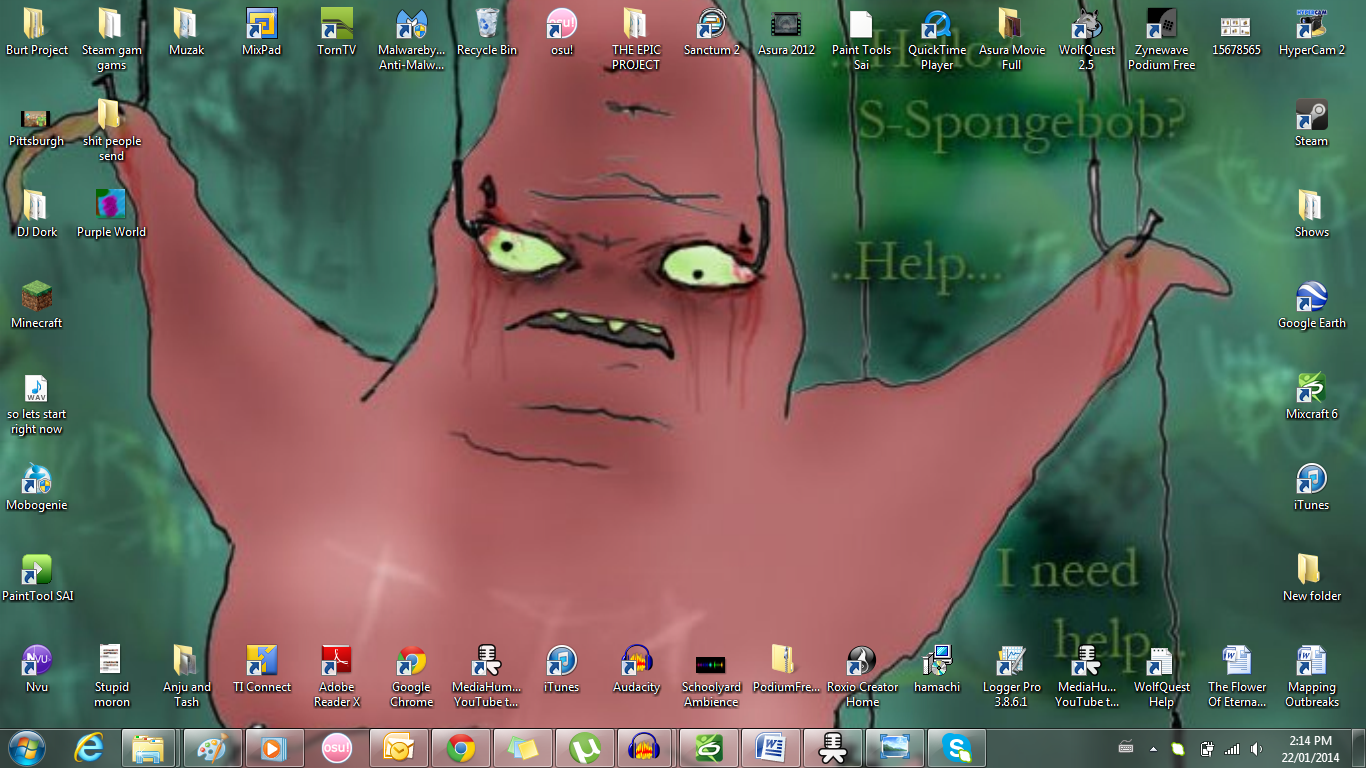Open Windows Media Player in taskbar
The image size is (1366, 768).
click(x=273, y=748)
